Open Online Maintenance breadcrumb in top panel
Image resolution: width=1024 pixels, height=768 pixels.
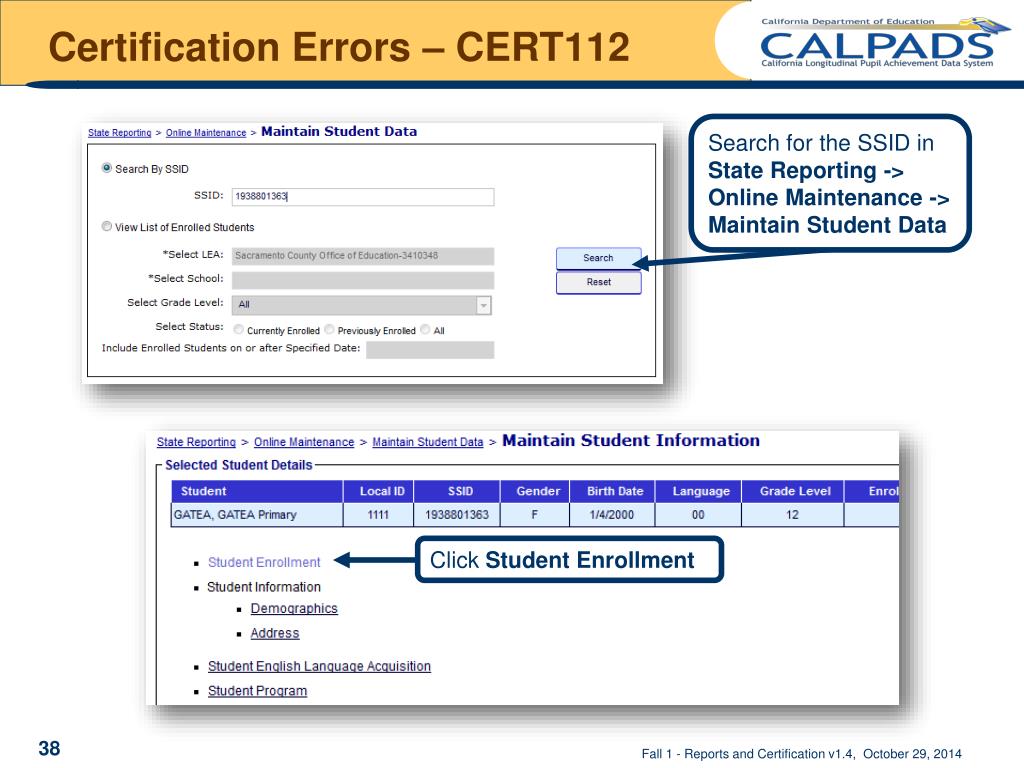[206, 133]
